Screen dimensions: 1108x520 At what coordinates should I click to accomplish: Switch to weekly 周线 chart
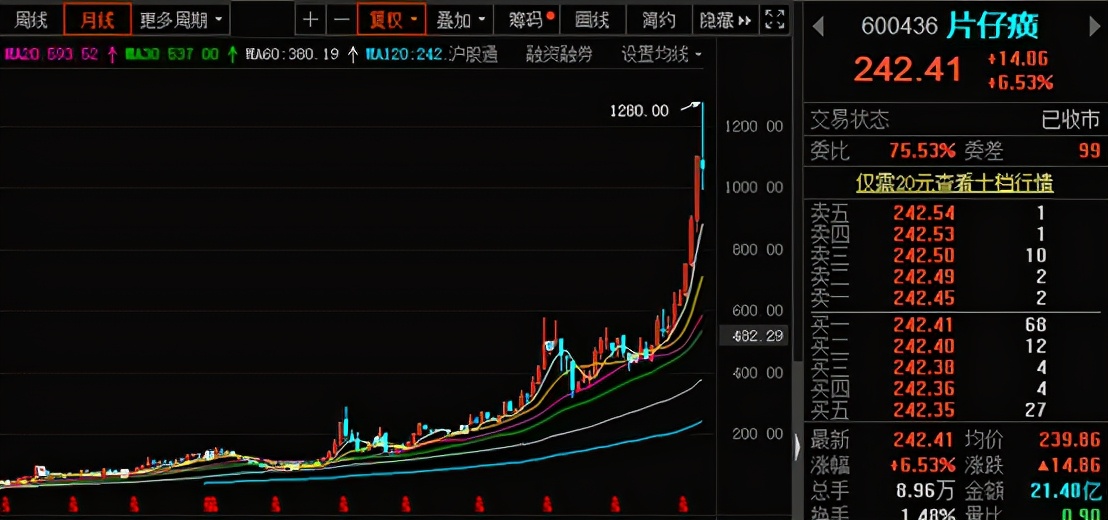point(32,20)
